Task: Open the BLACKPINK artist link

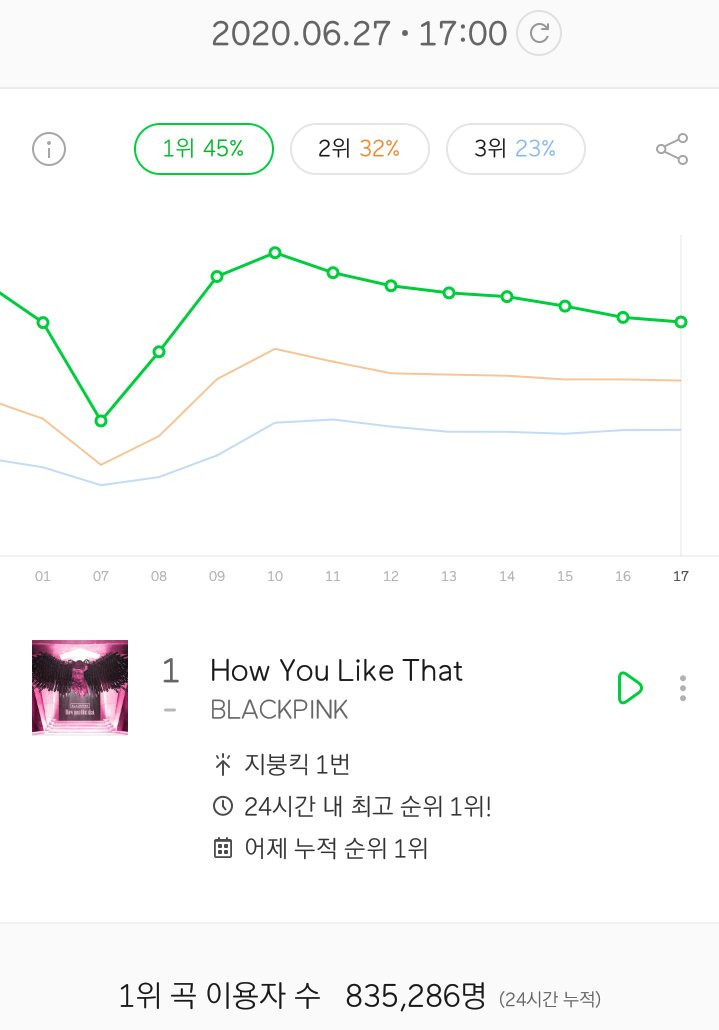Action: (x=279, y=710)
